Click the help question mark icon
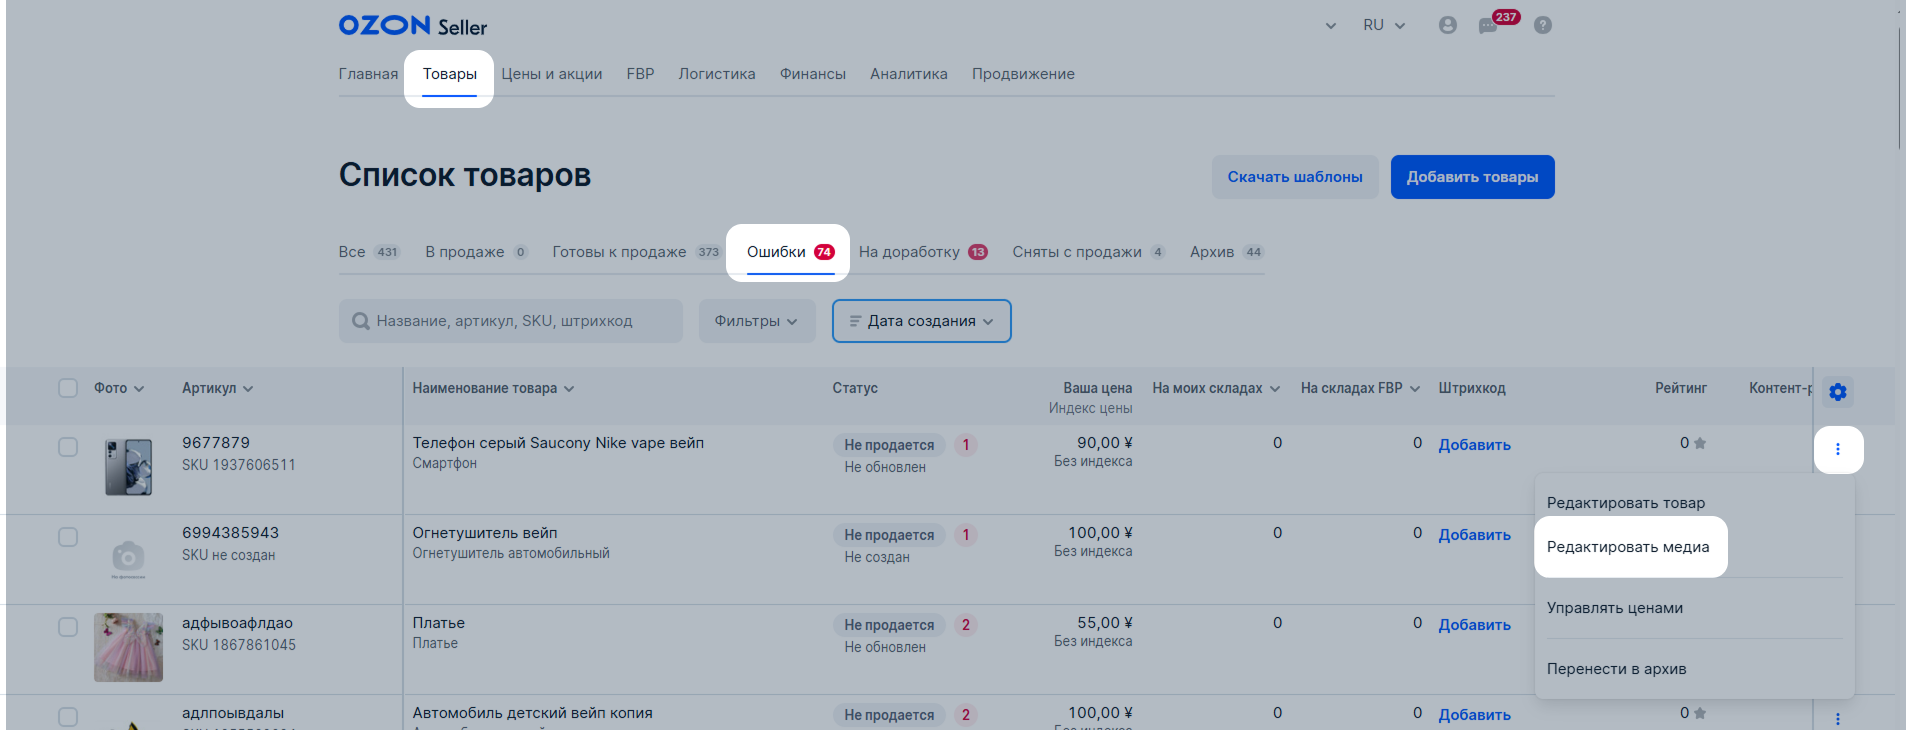The image size is (1906, 730). click(x=1543, y=26)
